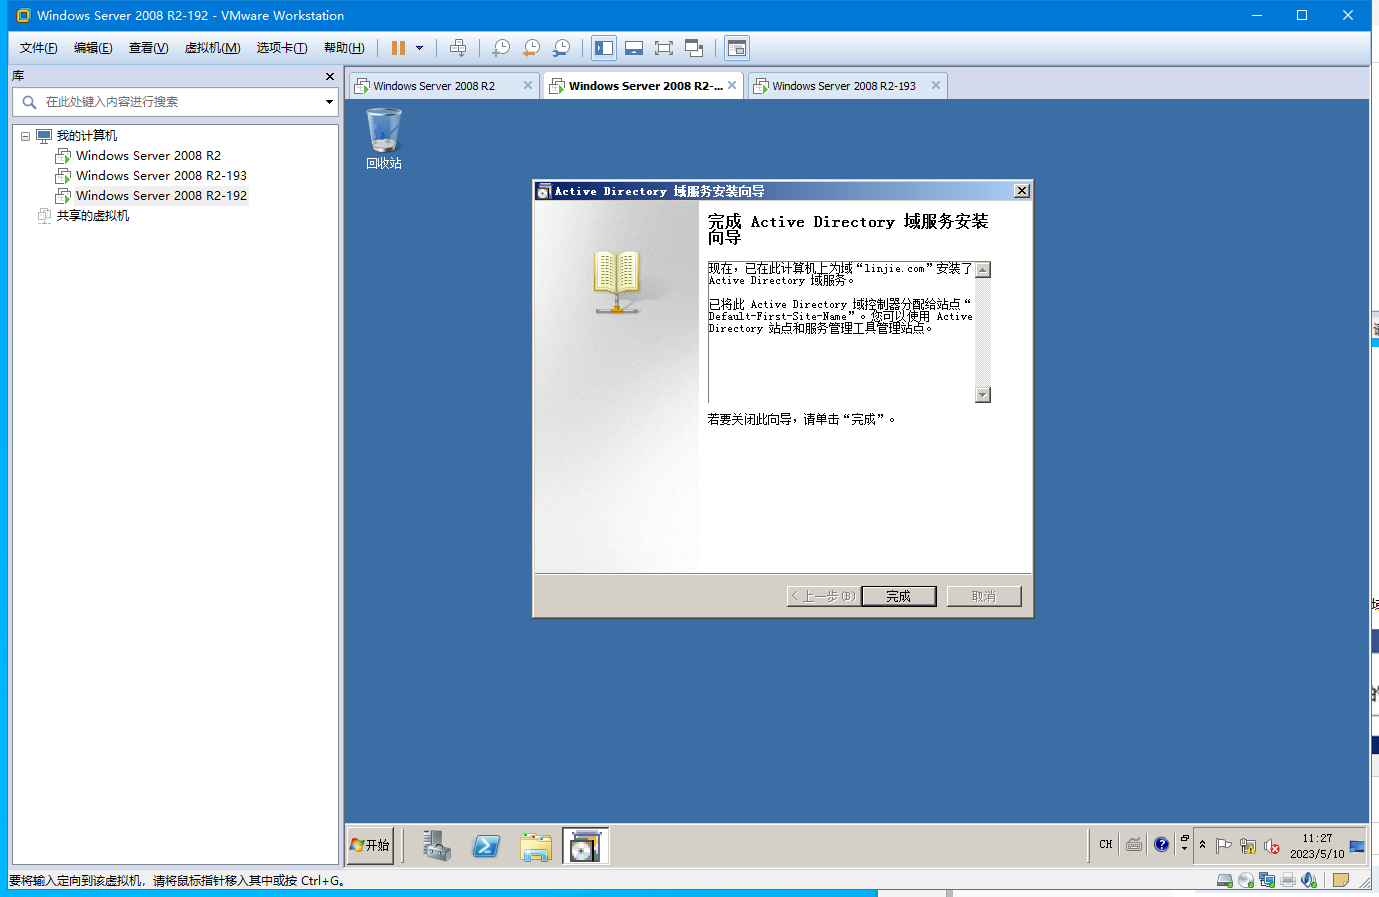The image size is (1379, 897).
Task: Toggle the library sidebar view
Action: pyautogui.click(x=604, y=48)
